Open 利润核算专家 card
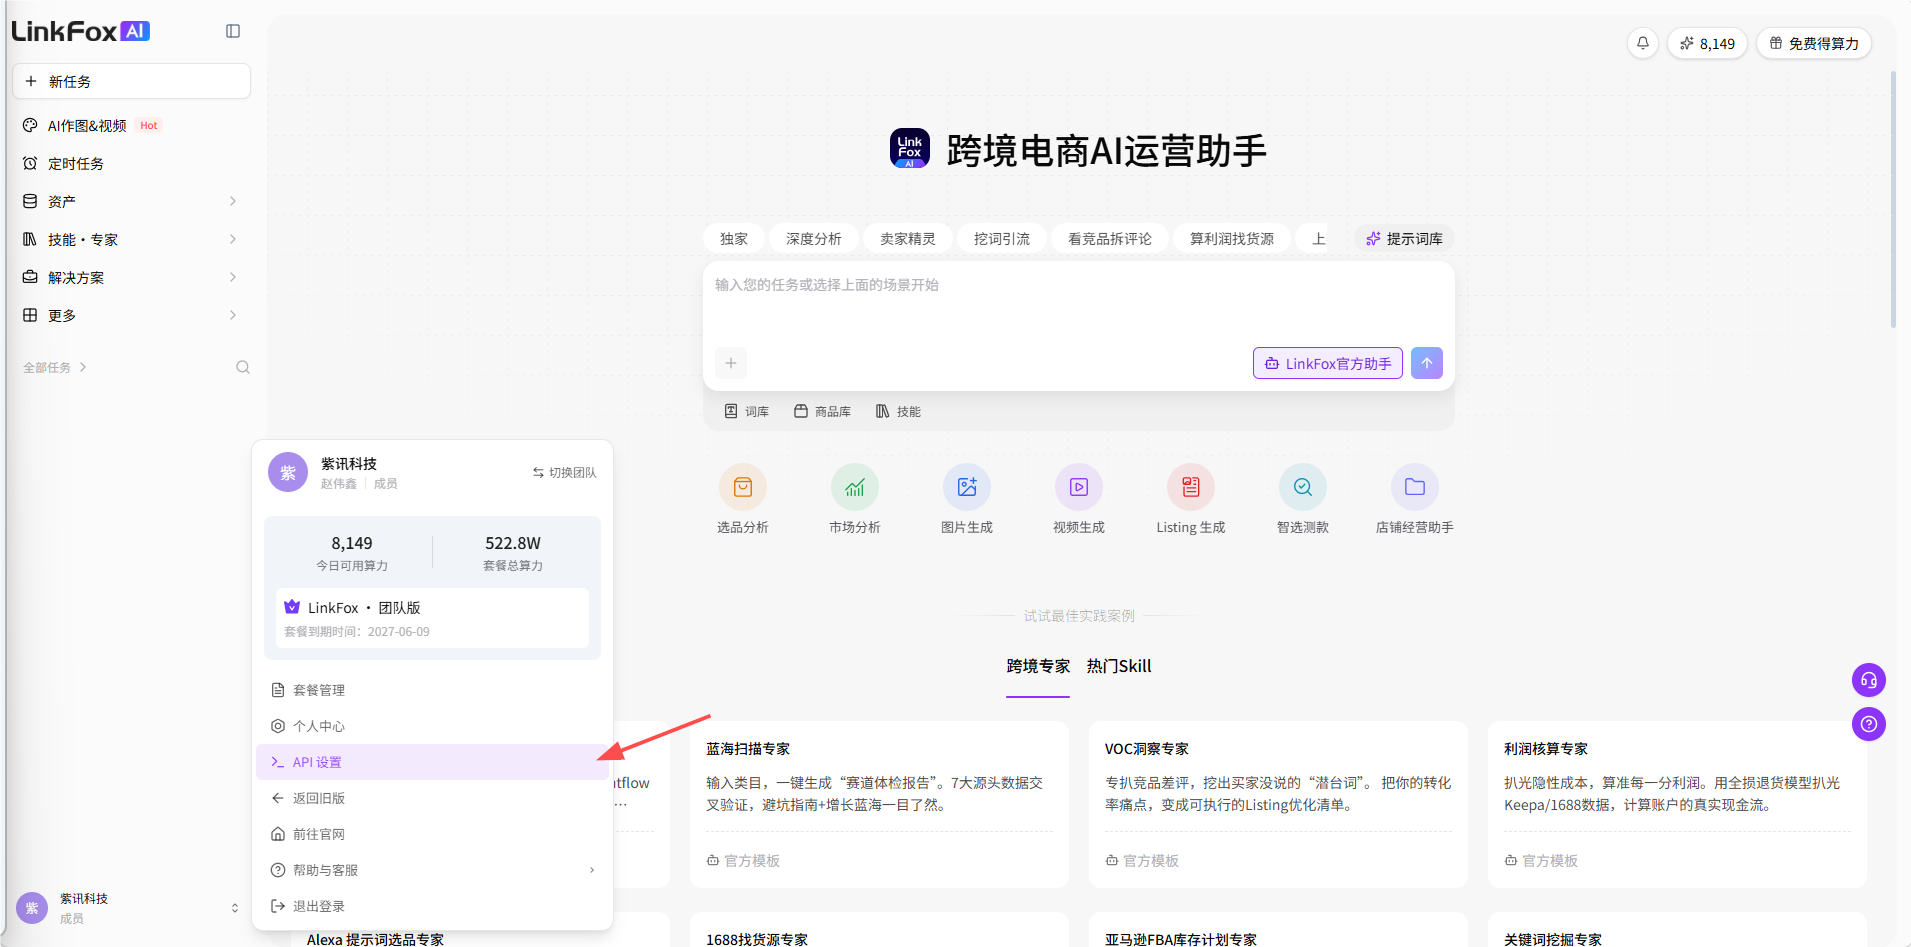The height and width of the screenshot is (947, 1911). coord(1677,804)
